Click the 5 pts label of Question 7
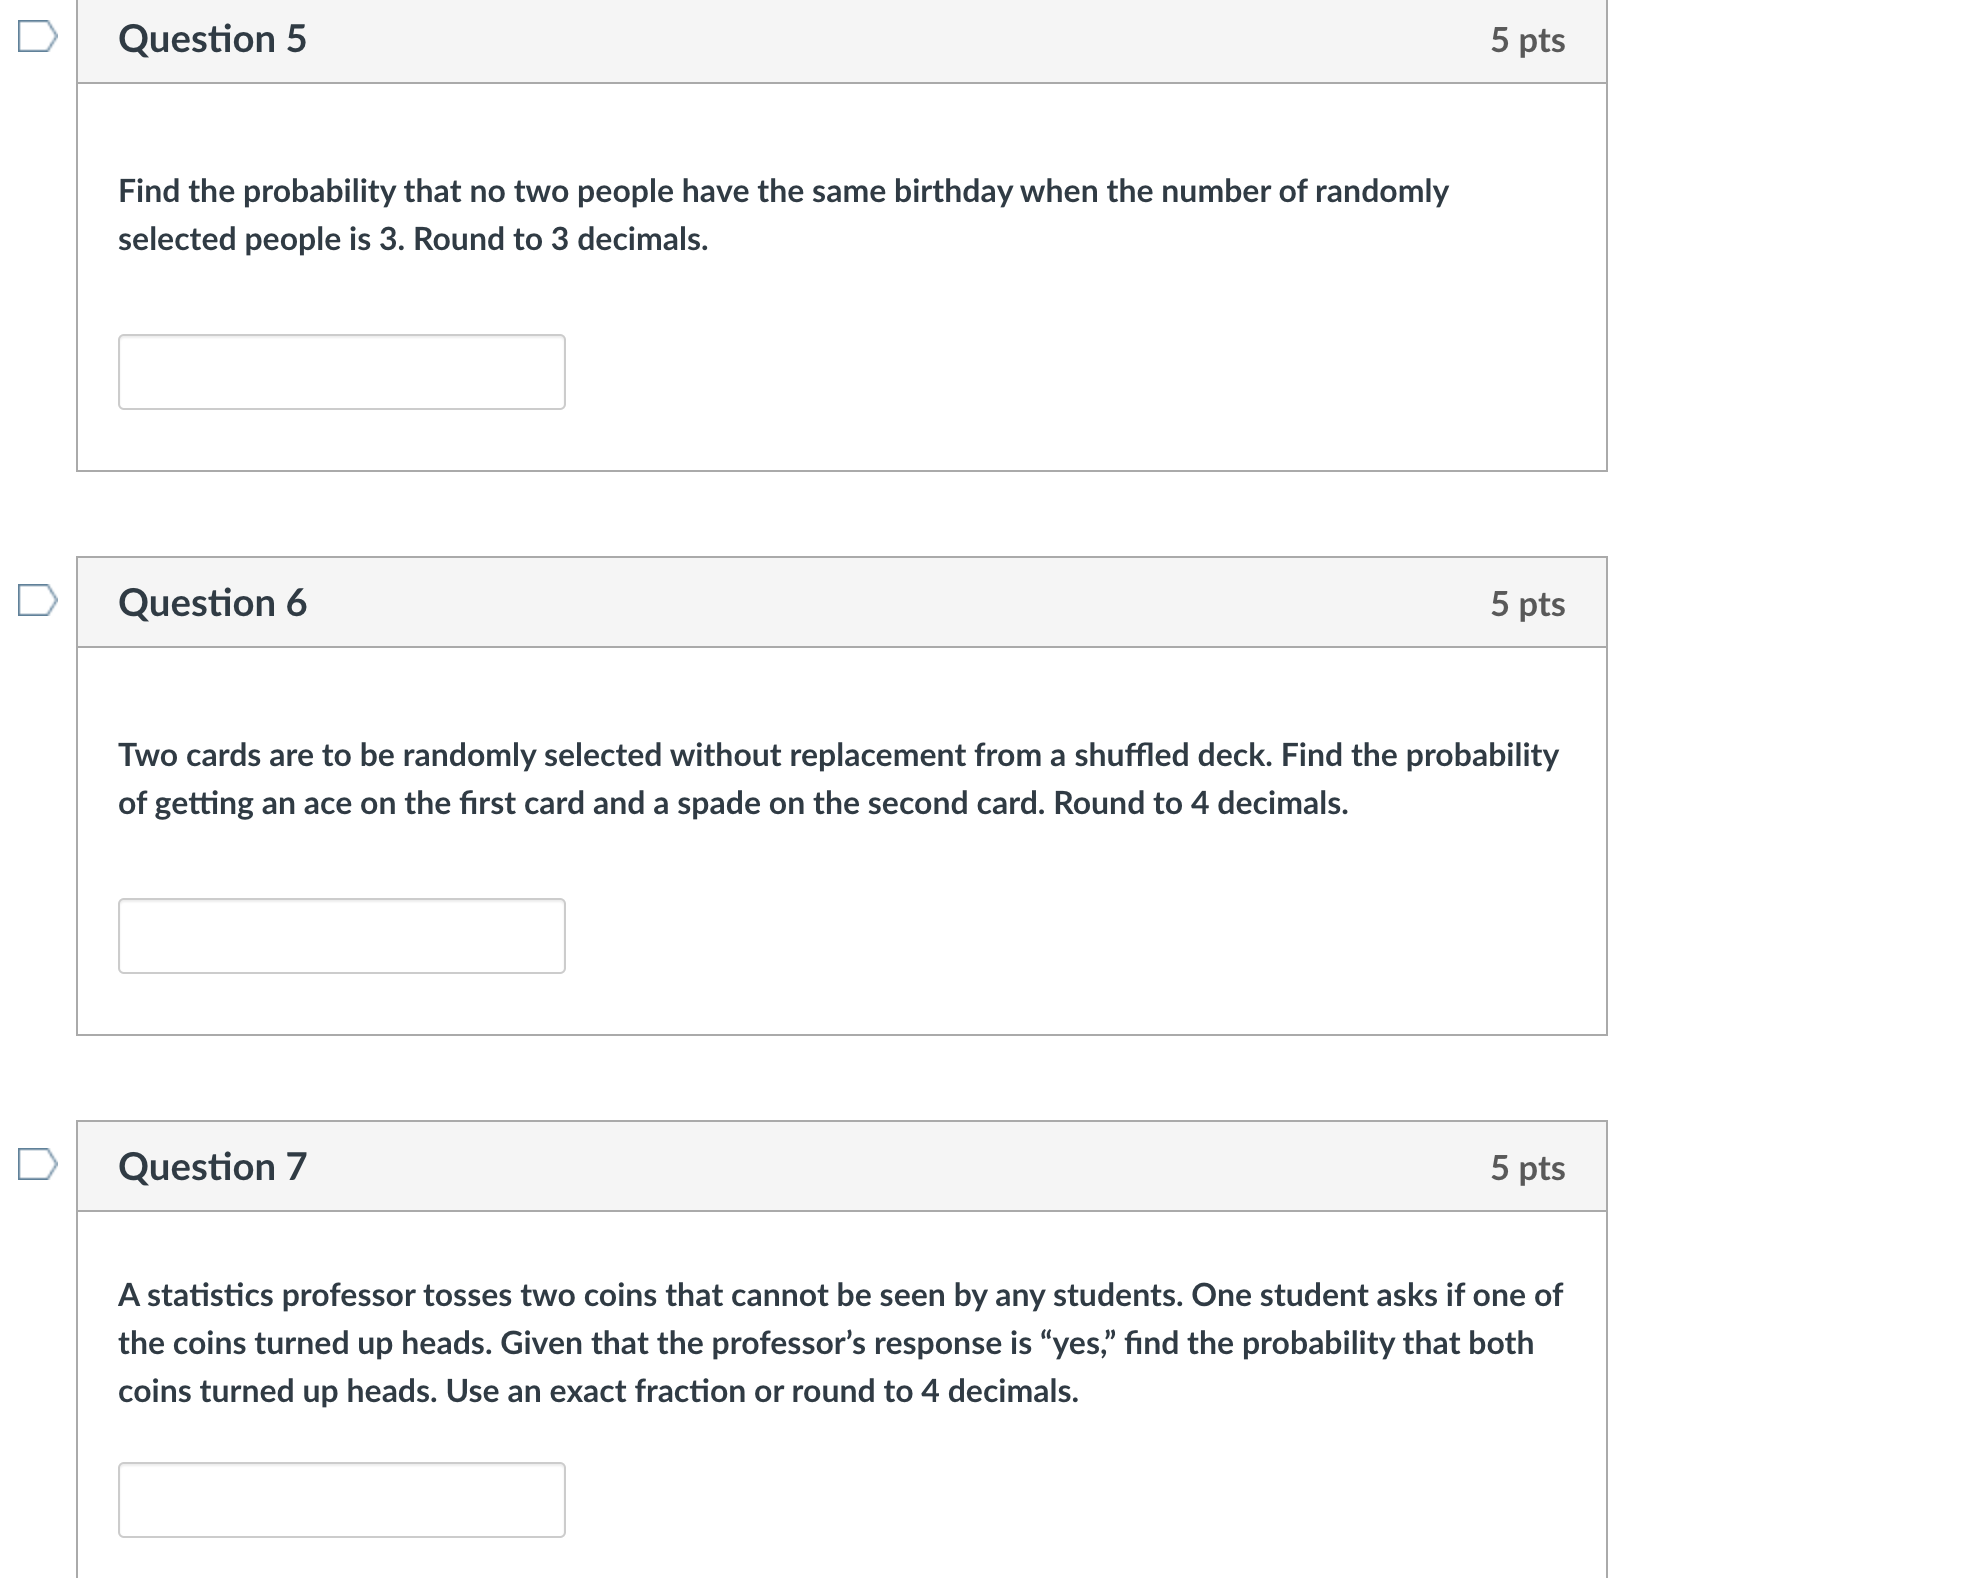Viewport: 1964px width, 1578px height. pos(1527,1168)
